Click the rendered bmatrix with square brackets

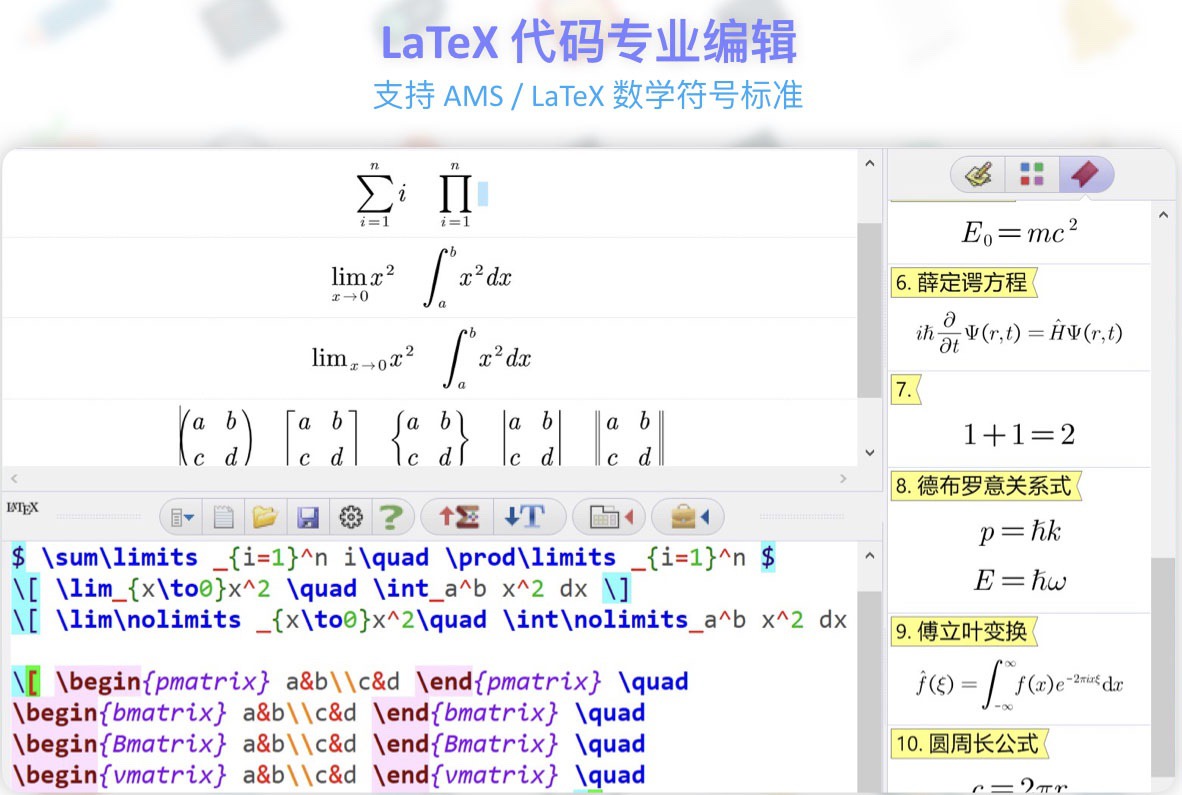click(x=321, y=437)
